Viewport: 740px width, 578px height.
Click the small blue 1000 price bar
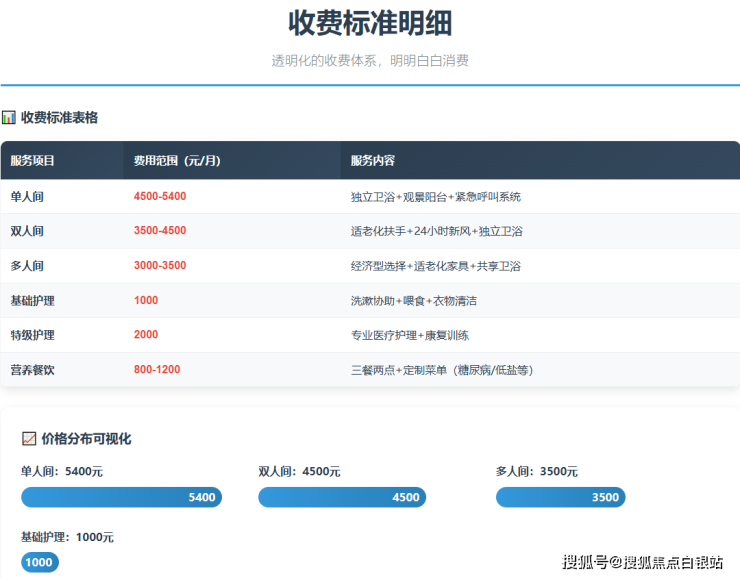point(40,562)
